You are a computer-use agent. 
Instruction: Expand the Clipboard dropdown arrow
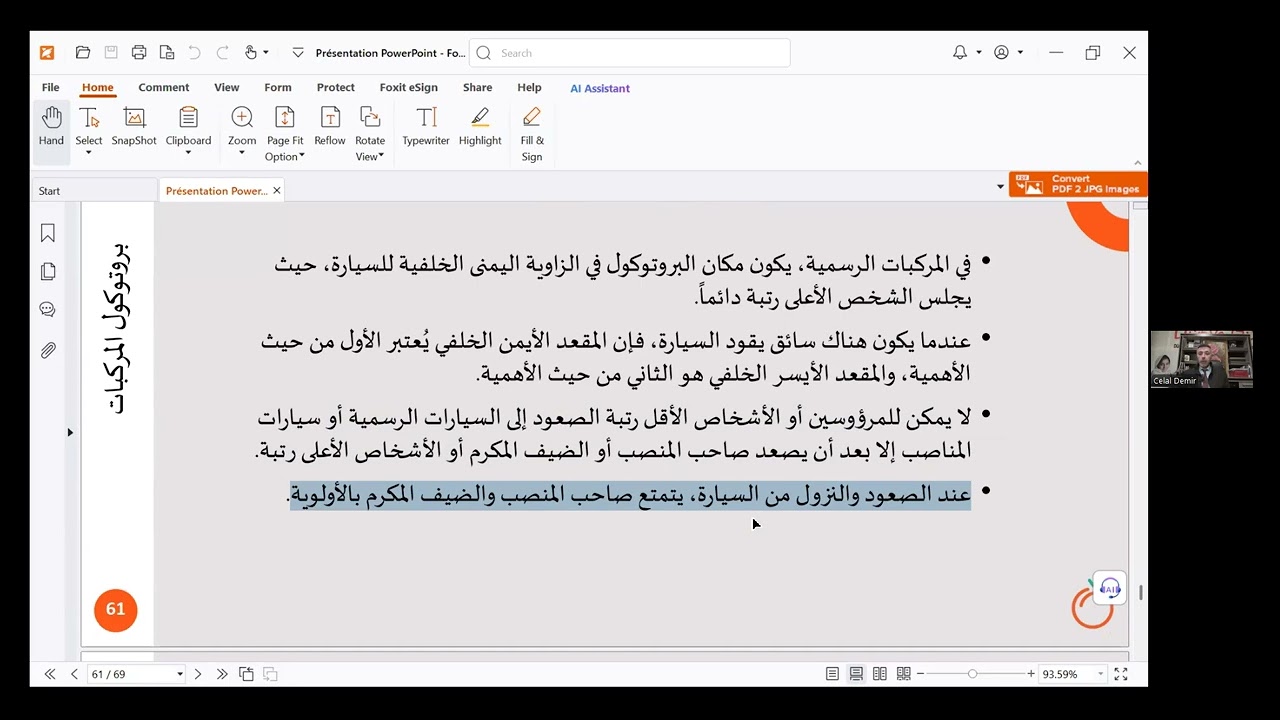[188, 154]
